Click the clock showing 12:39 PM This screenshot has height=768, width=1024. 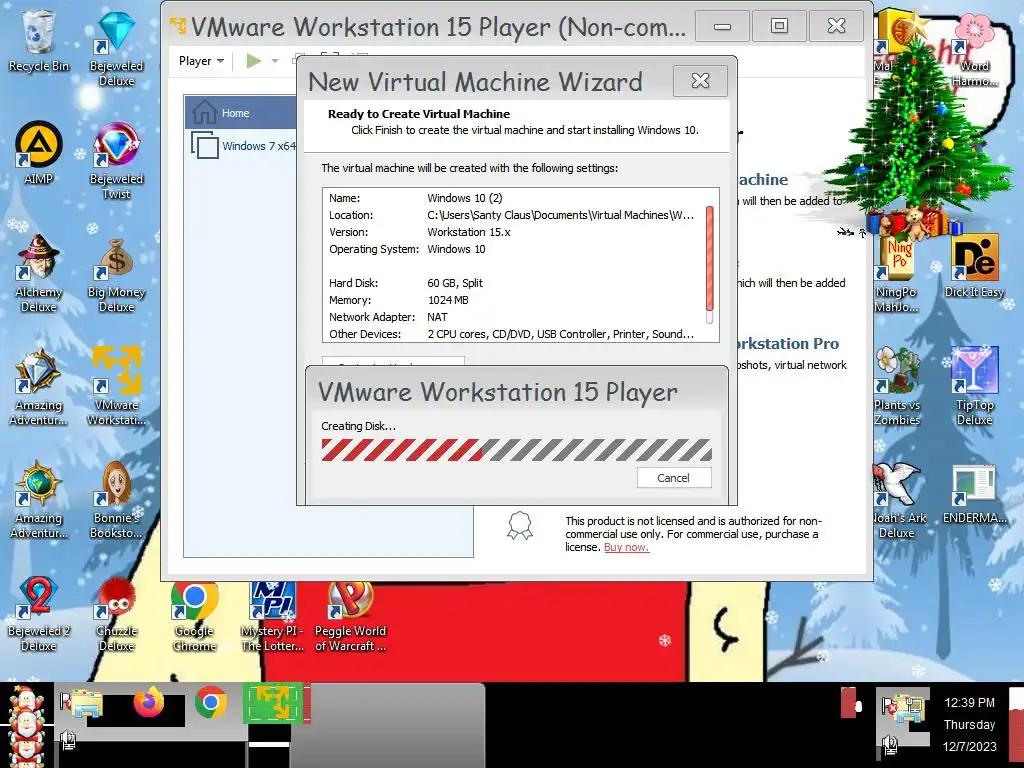tap(969, 703)
